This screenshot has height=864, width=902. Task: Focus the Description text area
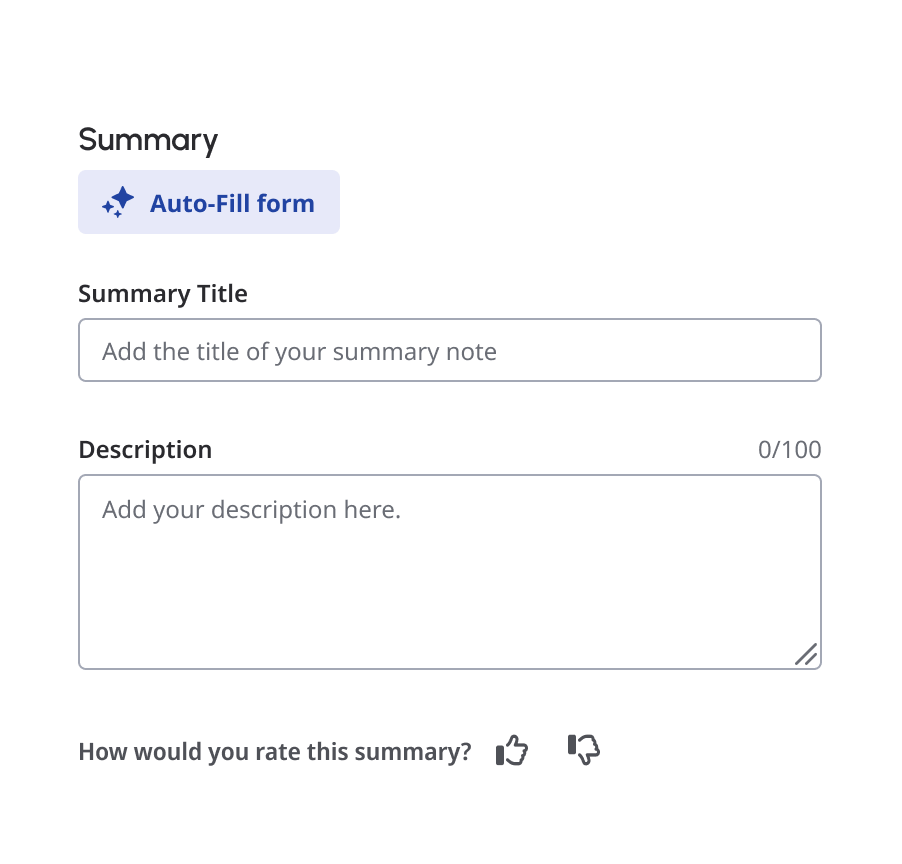[x=450, y=572]
